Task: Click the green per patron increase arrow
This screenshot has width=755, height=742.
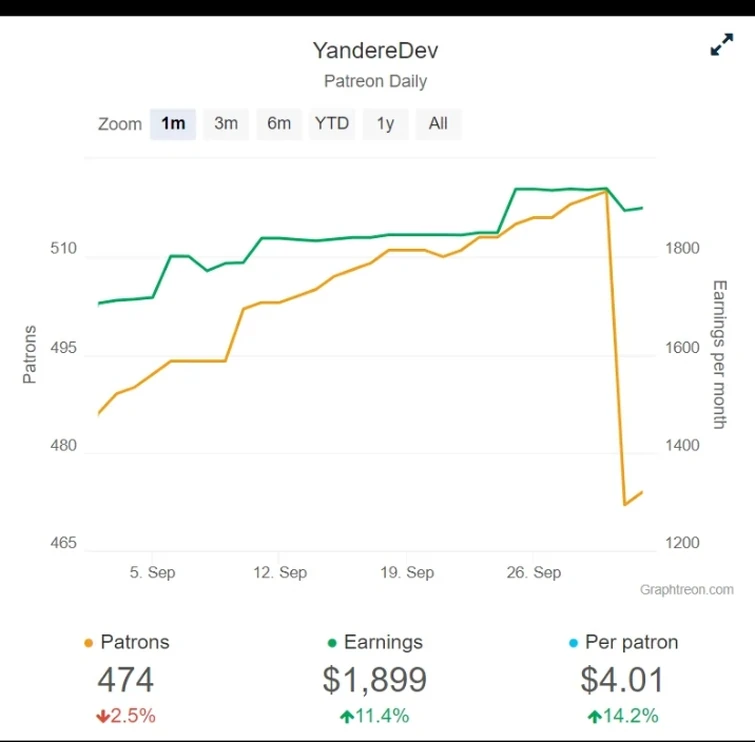Action: click(594, 716)
